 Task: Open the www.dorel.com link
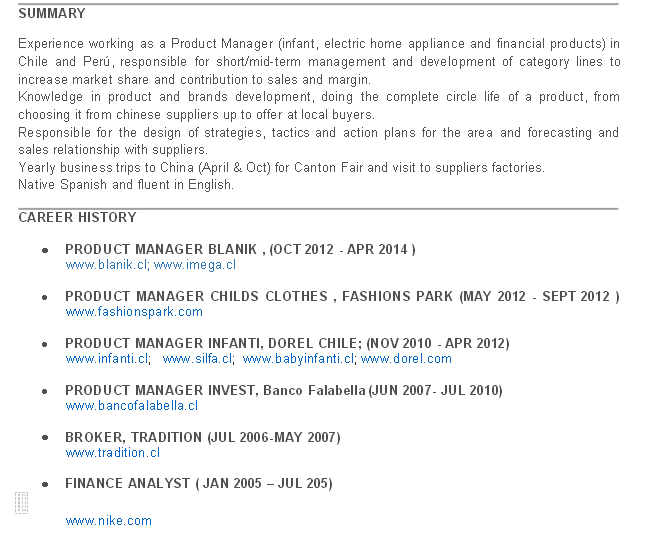point(406,359)
